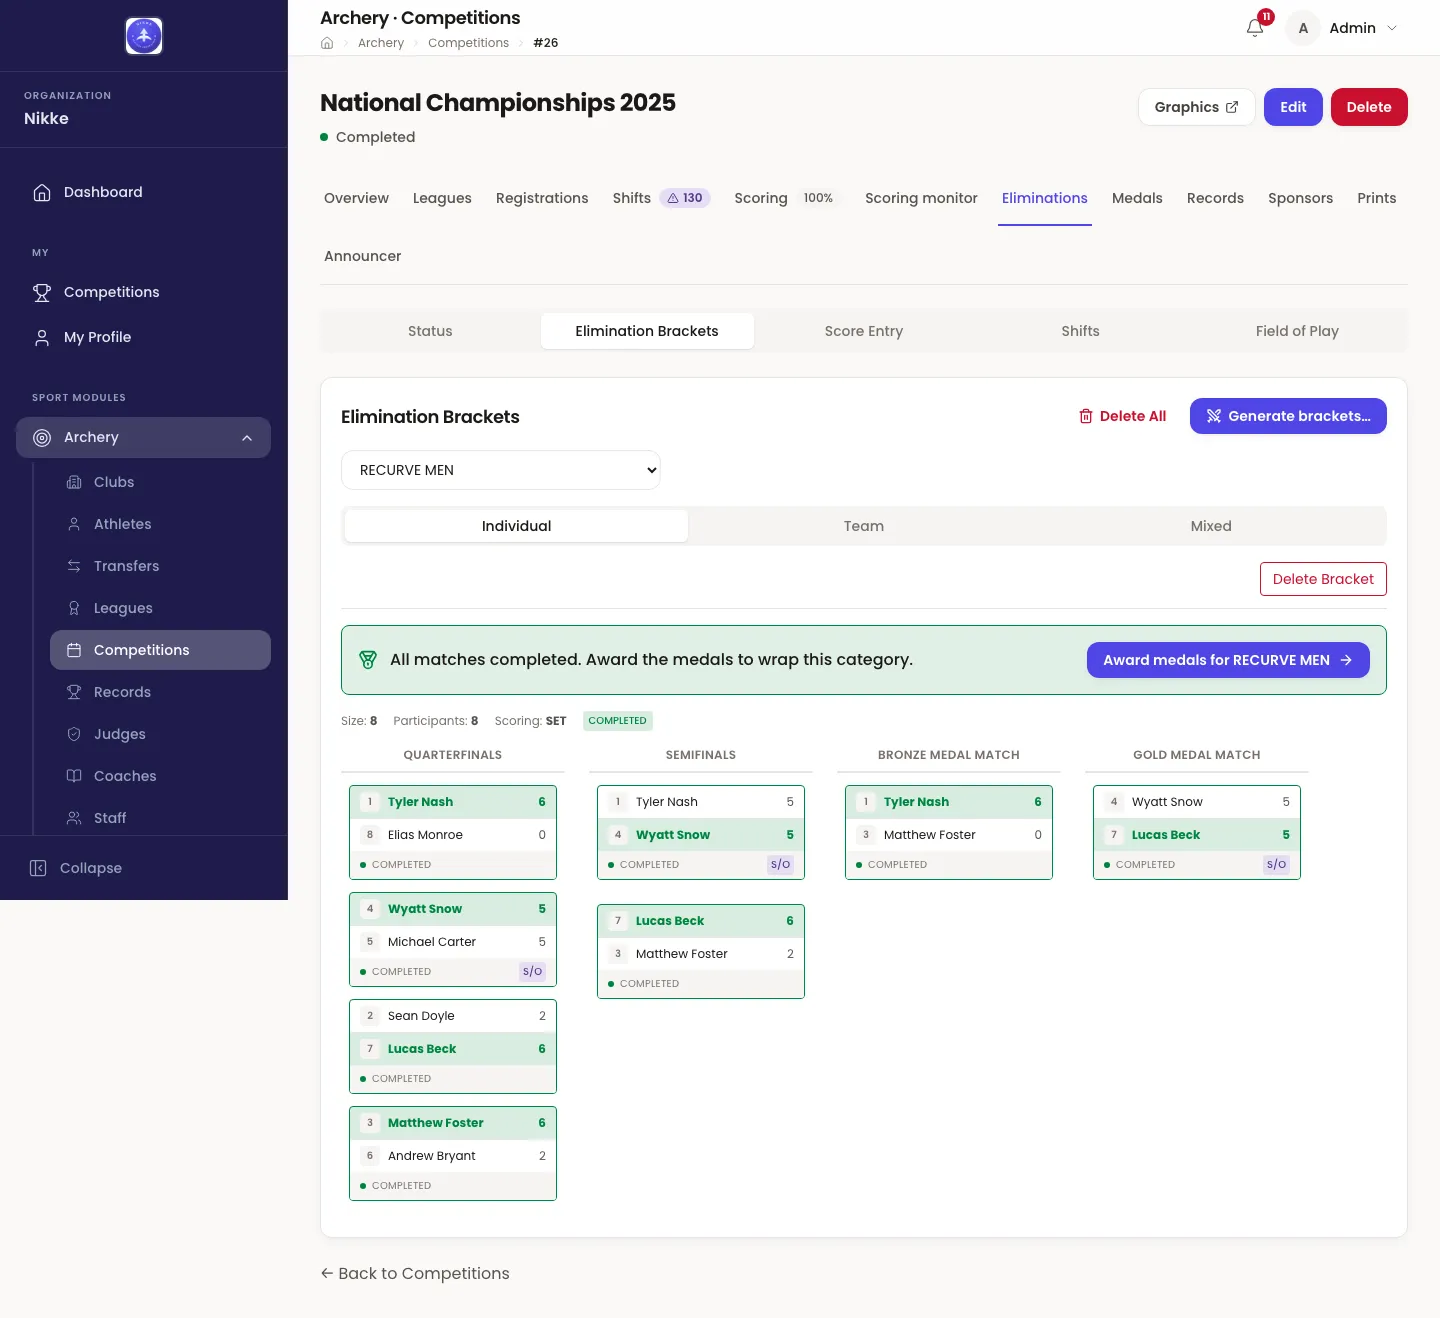Go to Judges section

tap(160, 734)
